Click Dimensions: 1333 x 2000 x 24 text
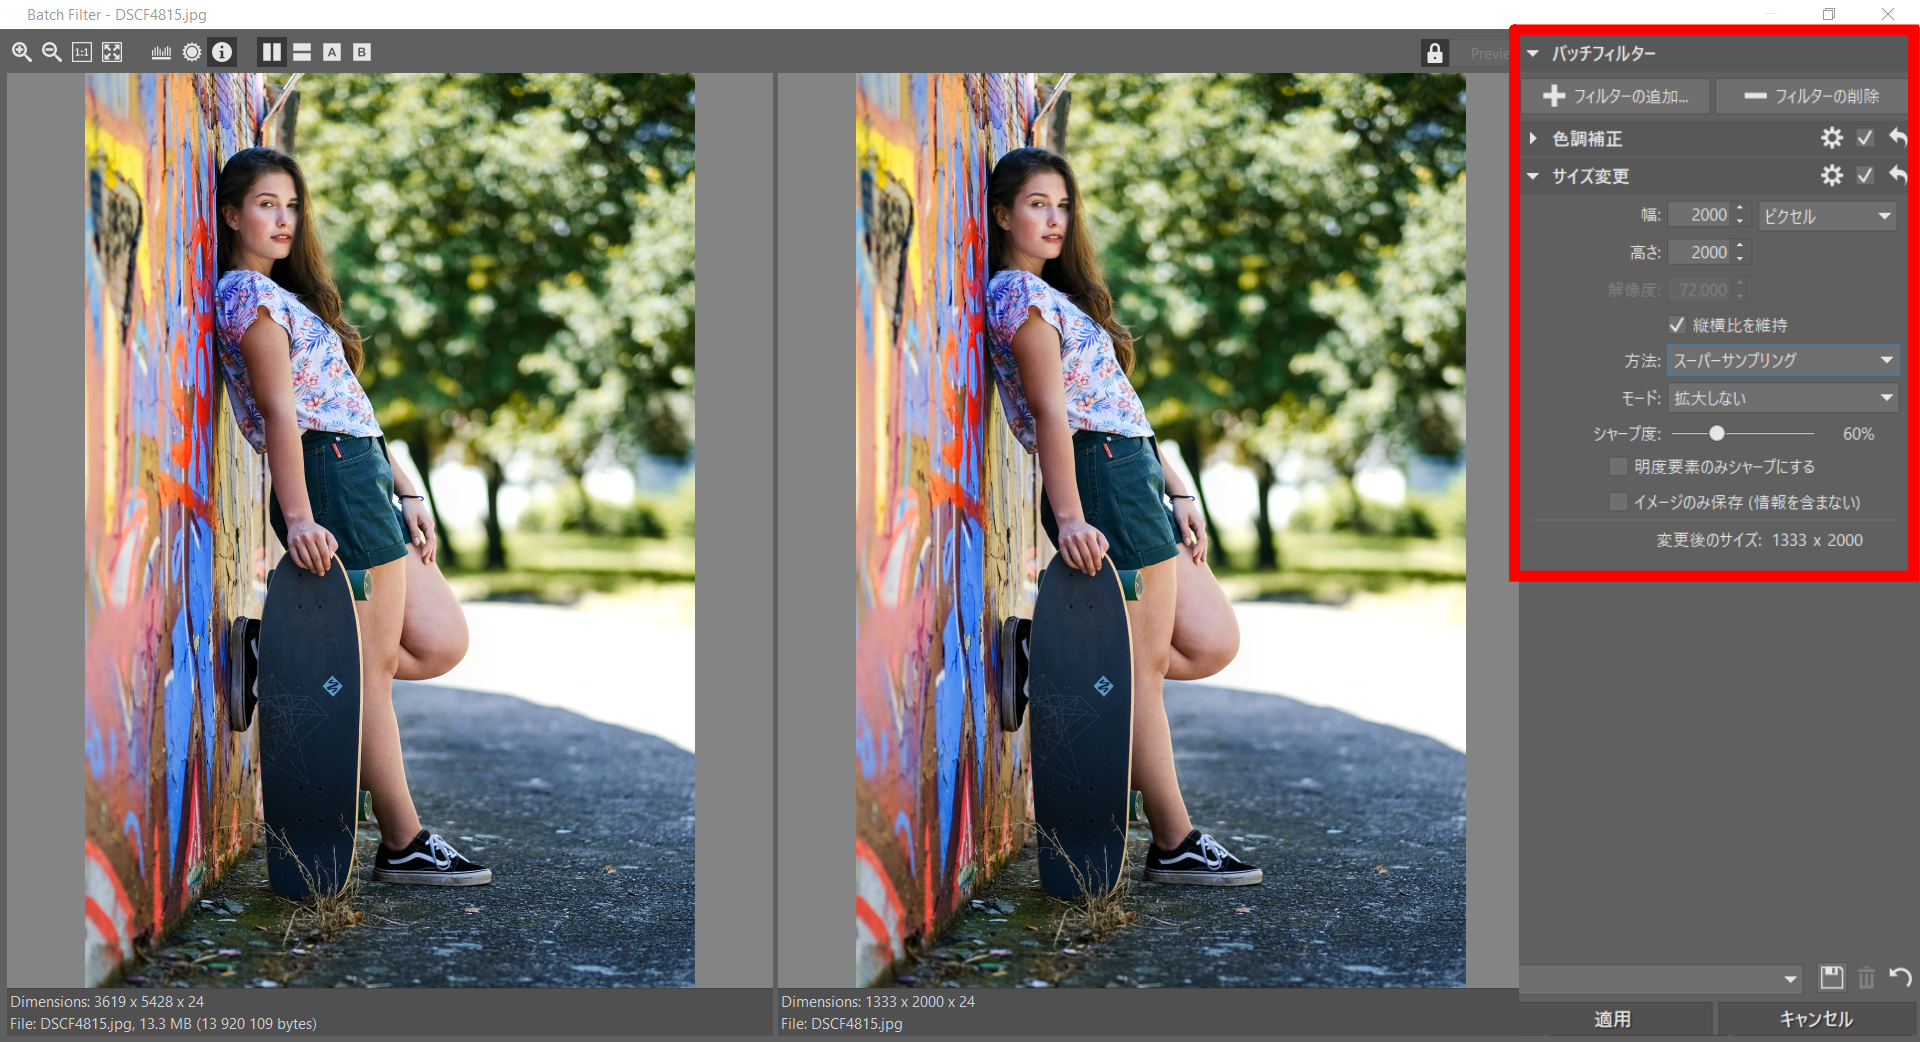Image resolution: width=1920 pixels, height=1042 pixels. click(x=878, y=1001)
